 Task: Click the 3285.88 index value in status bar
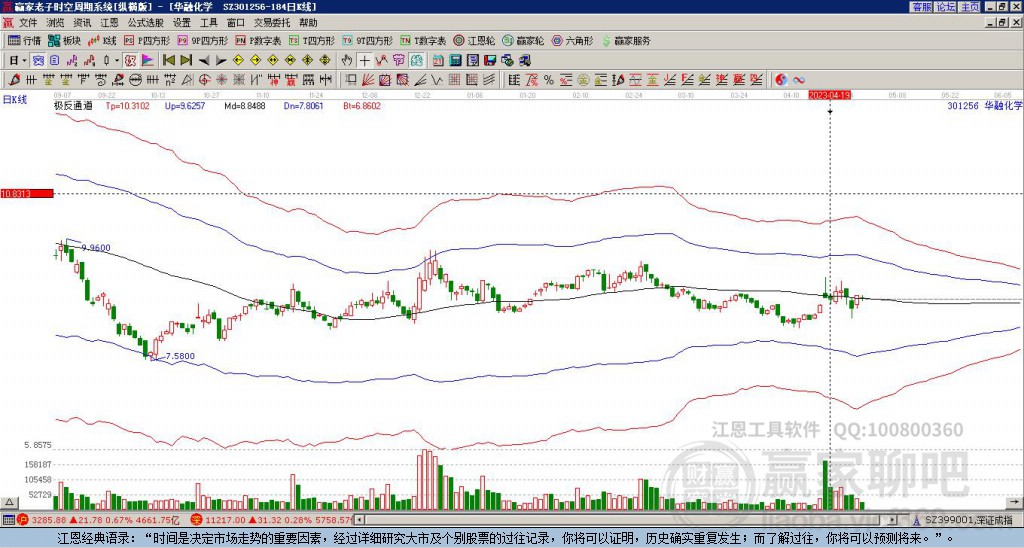48,520
